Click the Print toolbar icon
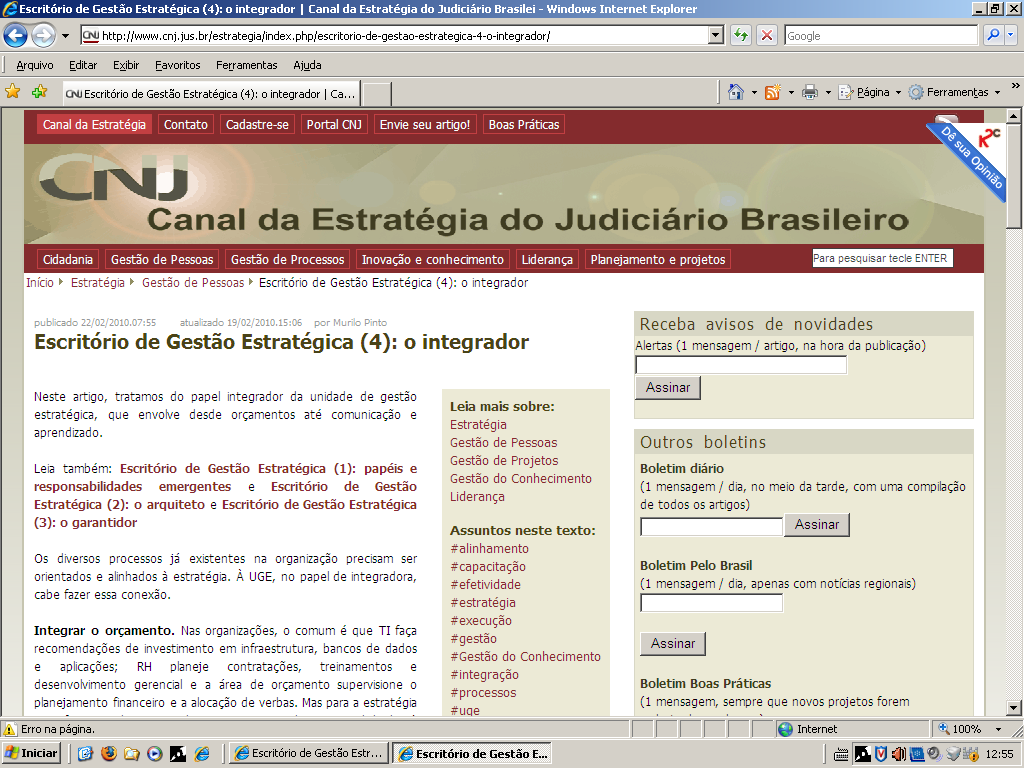 pyautogui.click(x=810, y=92)
